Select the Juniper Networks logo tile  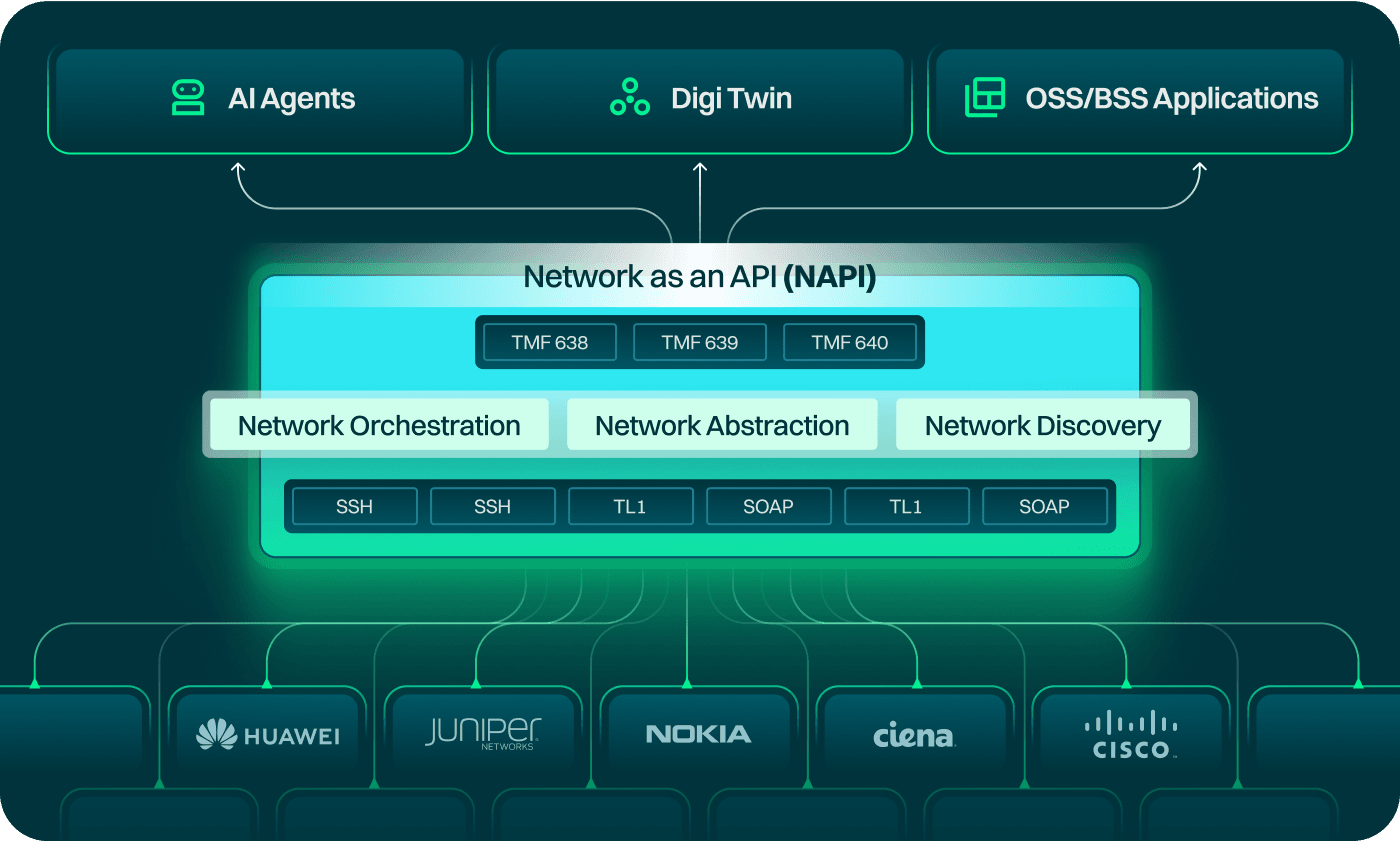pos(483,736)
